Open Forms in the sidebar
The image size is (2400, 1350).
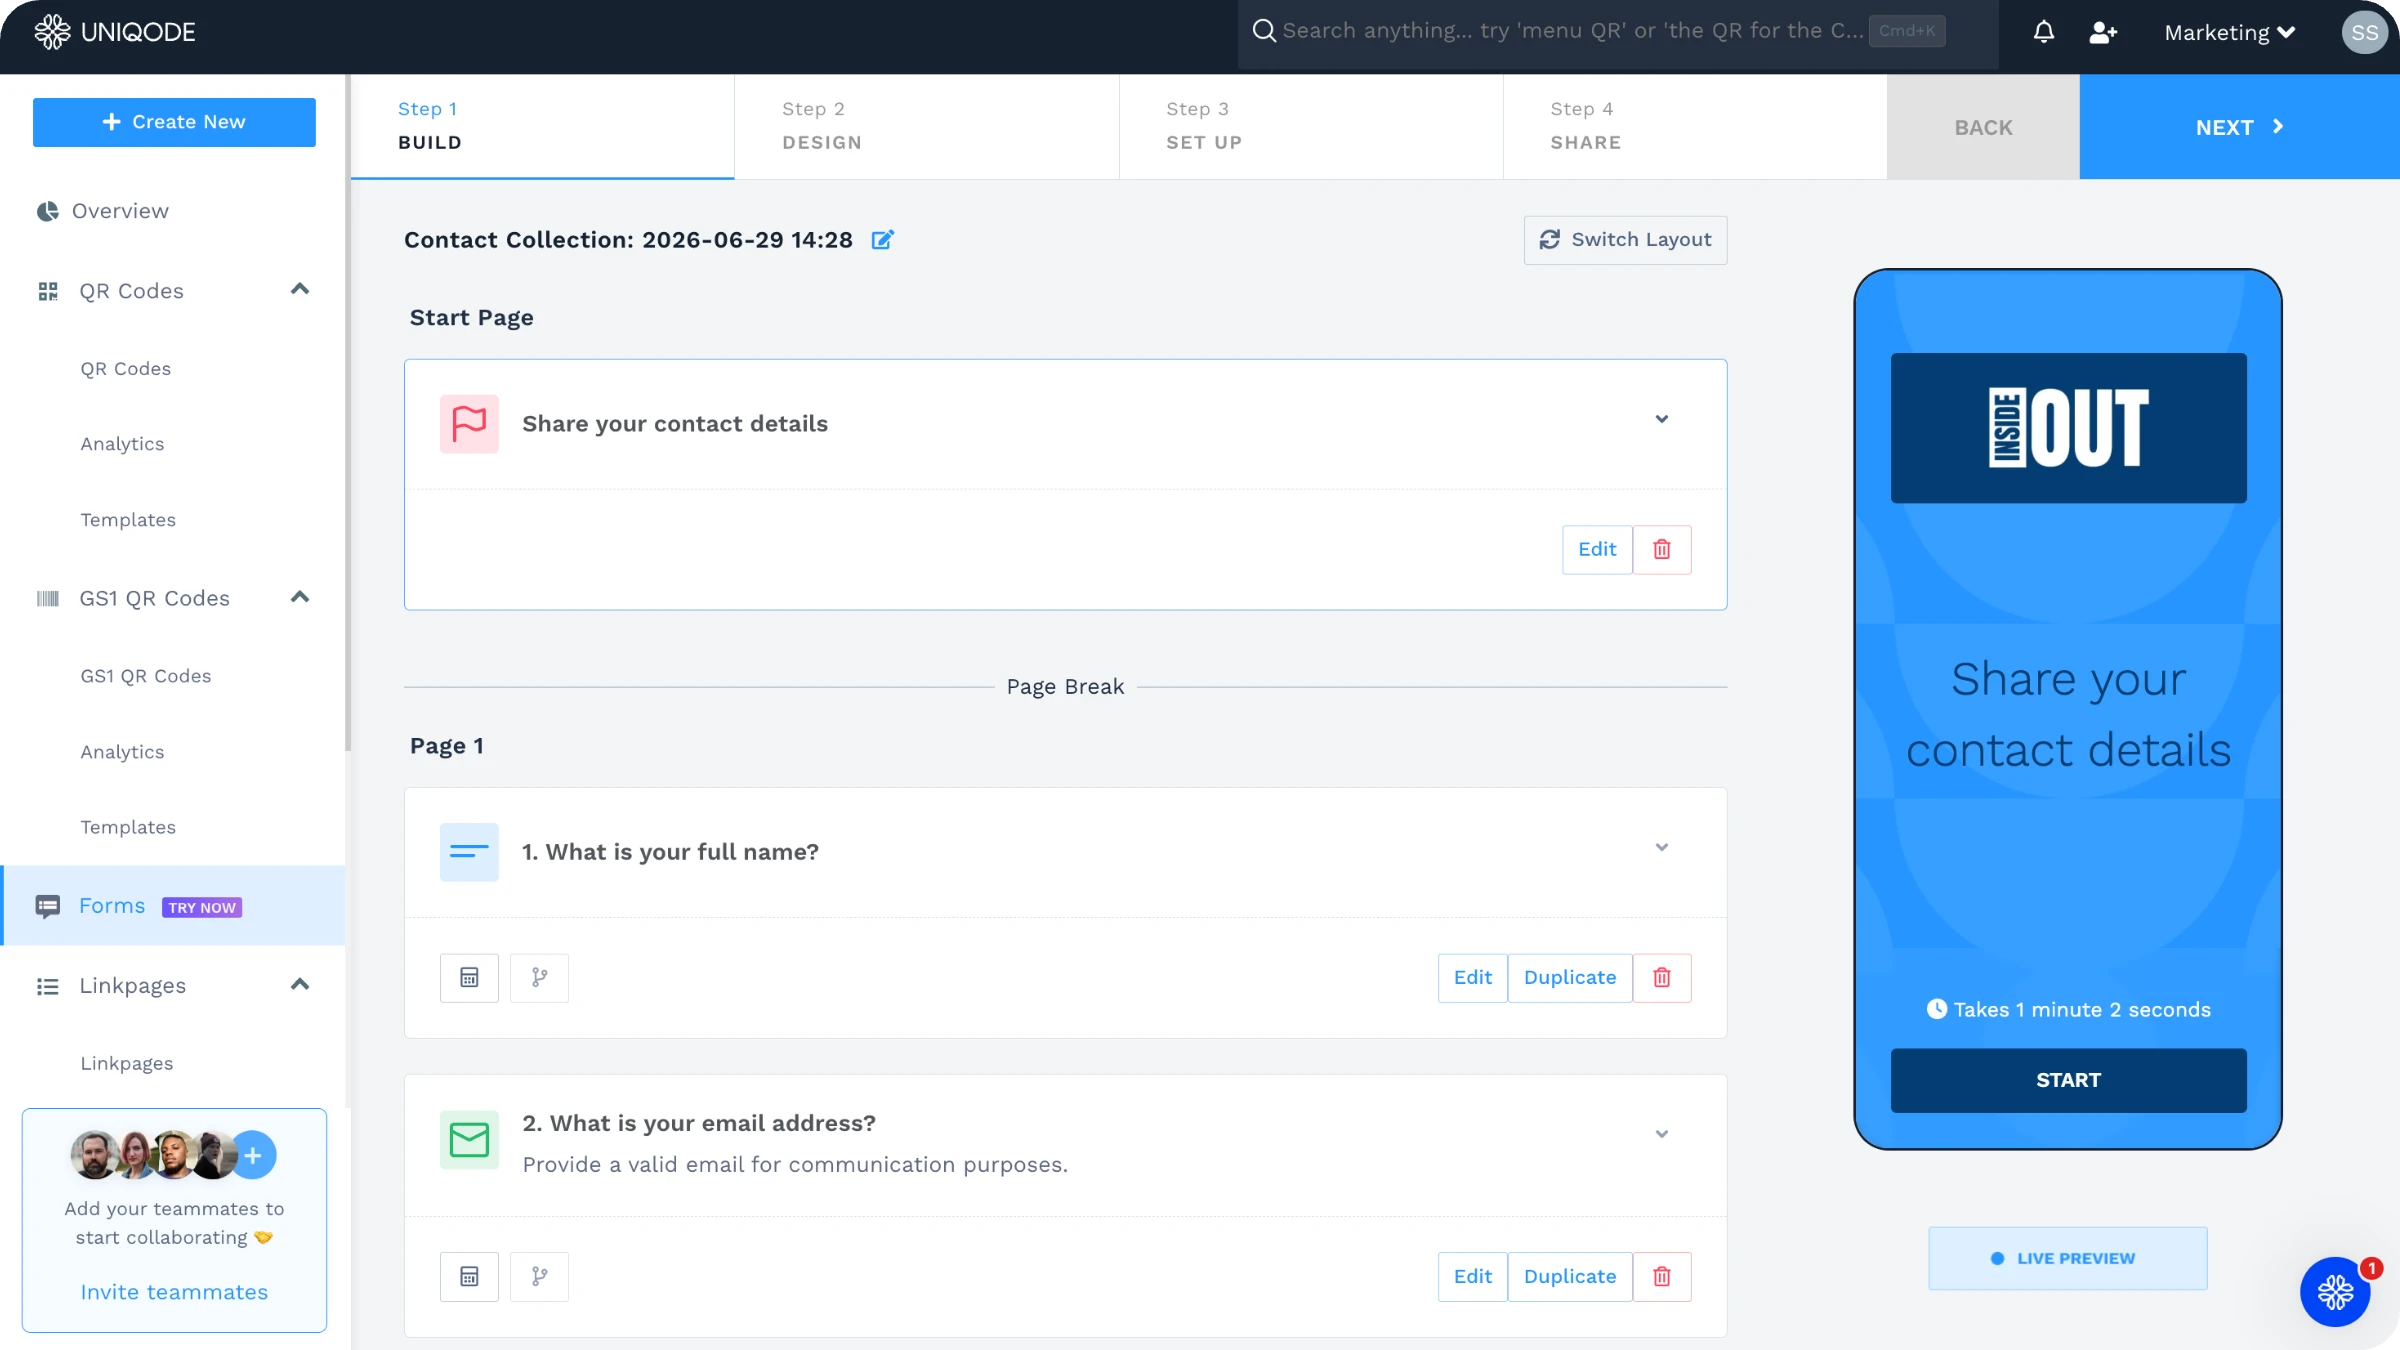173,906
